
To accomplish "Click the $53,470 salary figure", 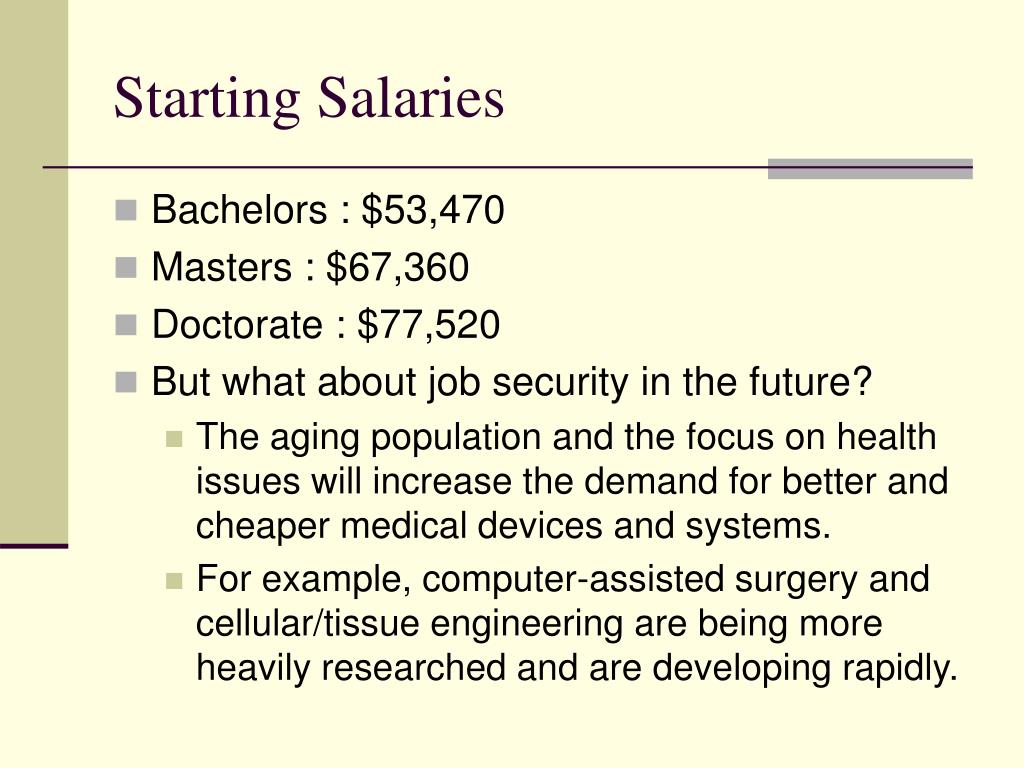I will 433,210.
